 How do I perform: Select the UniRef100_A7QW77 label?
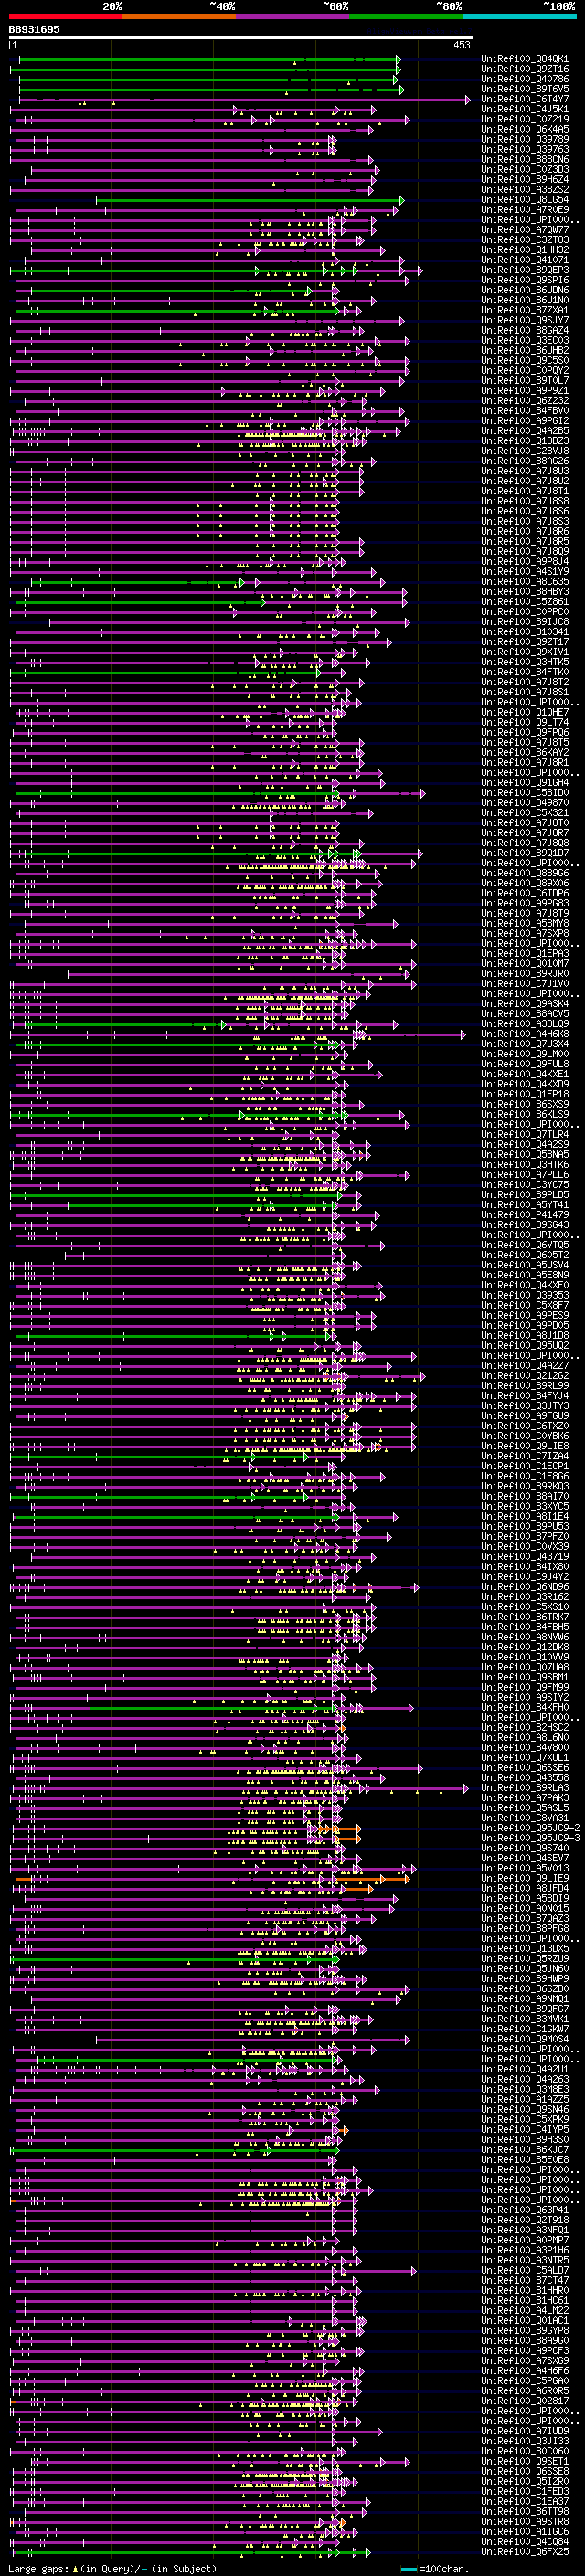(525, 230)
